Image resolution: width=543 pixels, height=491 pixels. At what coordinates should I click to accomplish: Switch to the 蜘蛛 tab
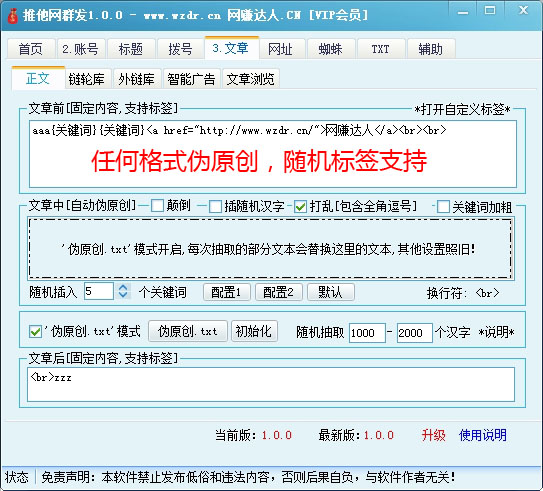[330, 49]
